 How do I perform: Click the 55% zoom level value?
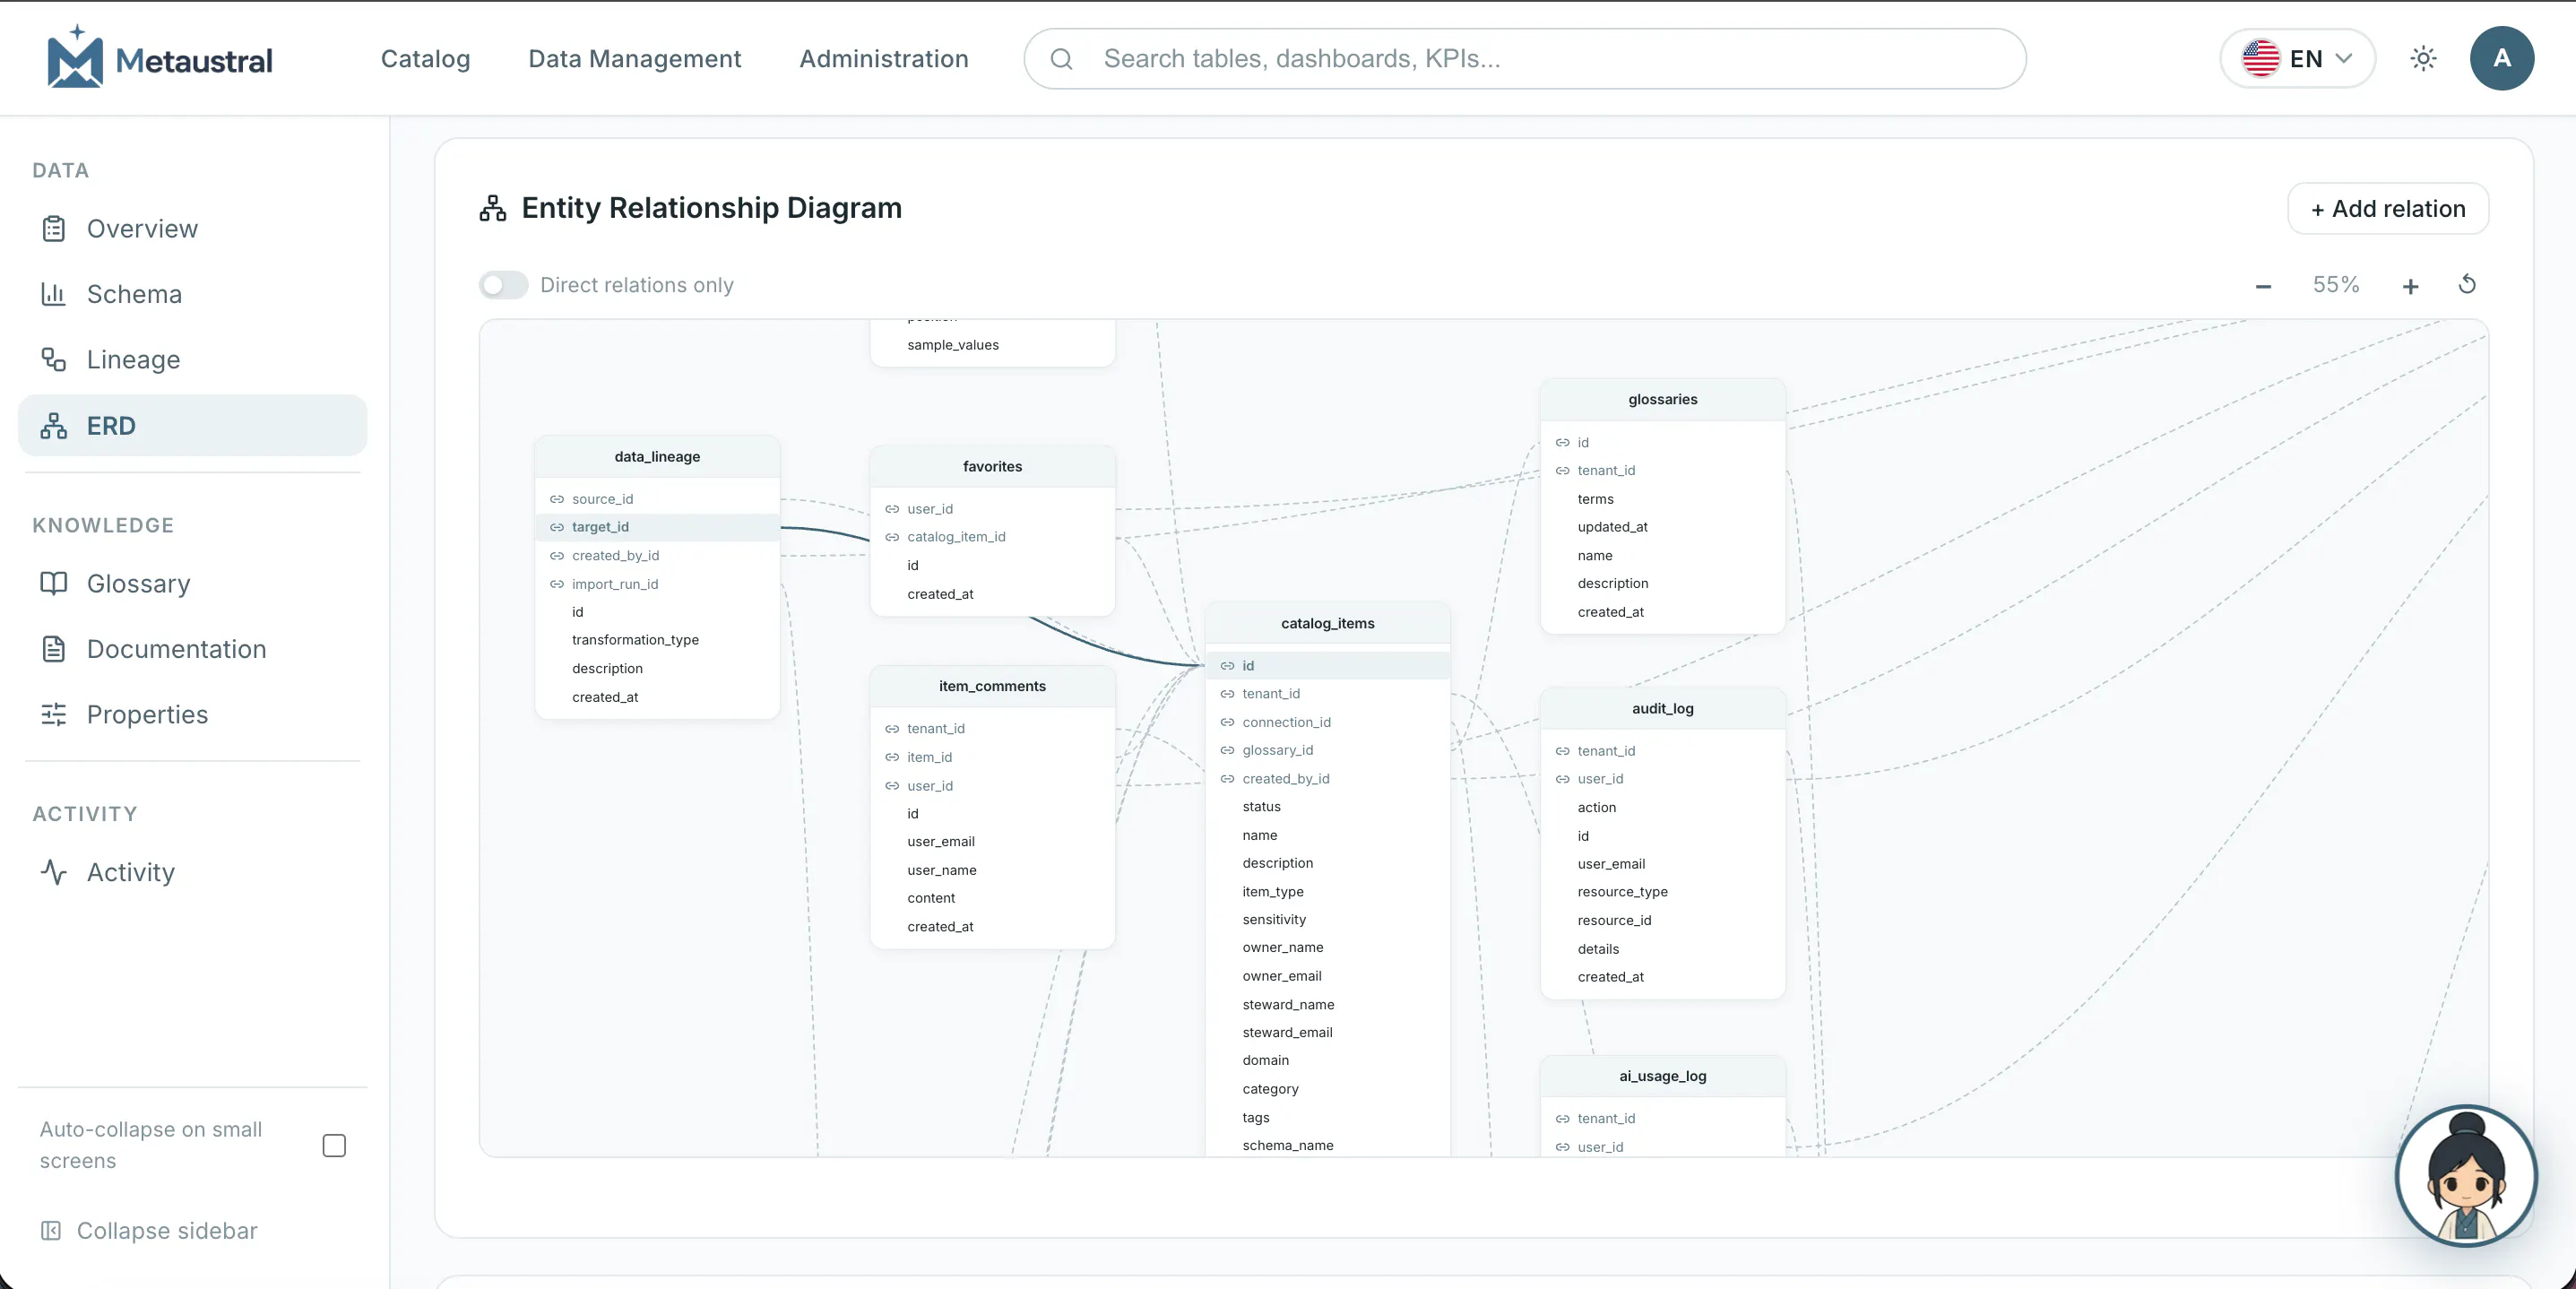[2336, 285]
